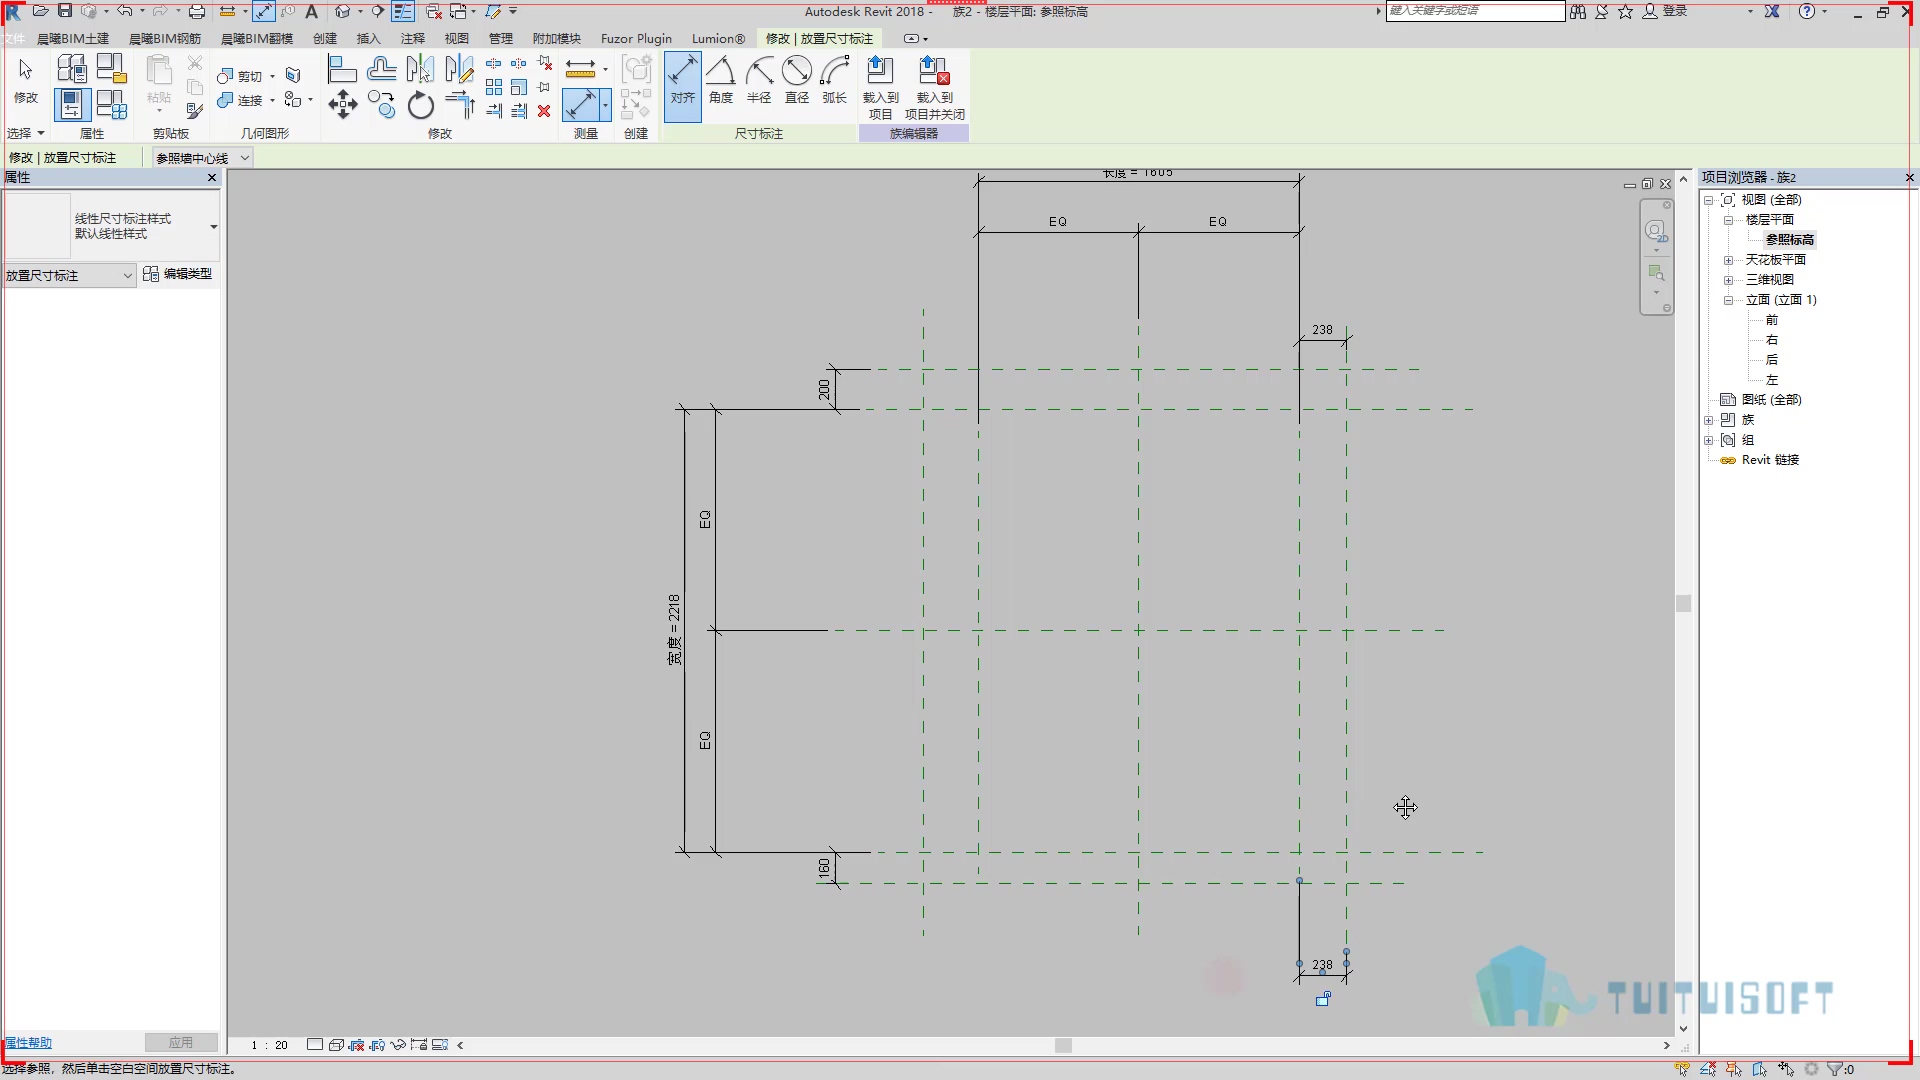Select Mirror - Pick Axis tool

(420, 69)
